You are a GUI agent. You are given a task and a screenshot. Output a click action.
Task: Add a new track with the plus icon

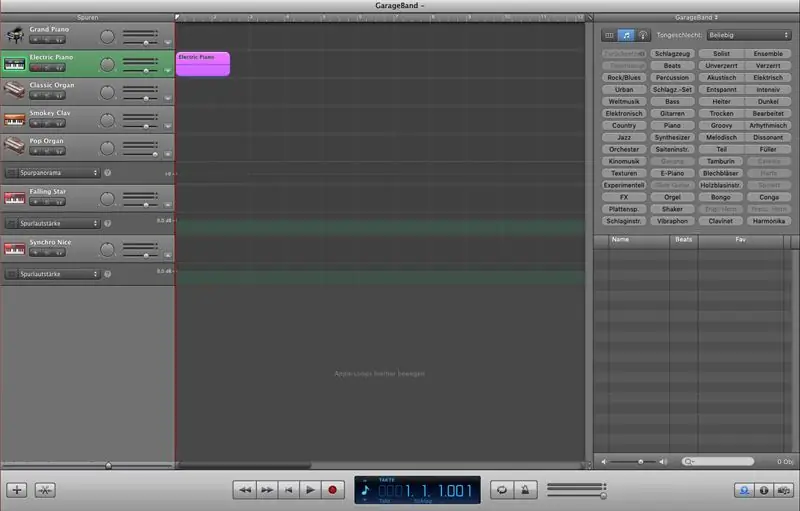(x=17, y=490)
